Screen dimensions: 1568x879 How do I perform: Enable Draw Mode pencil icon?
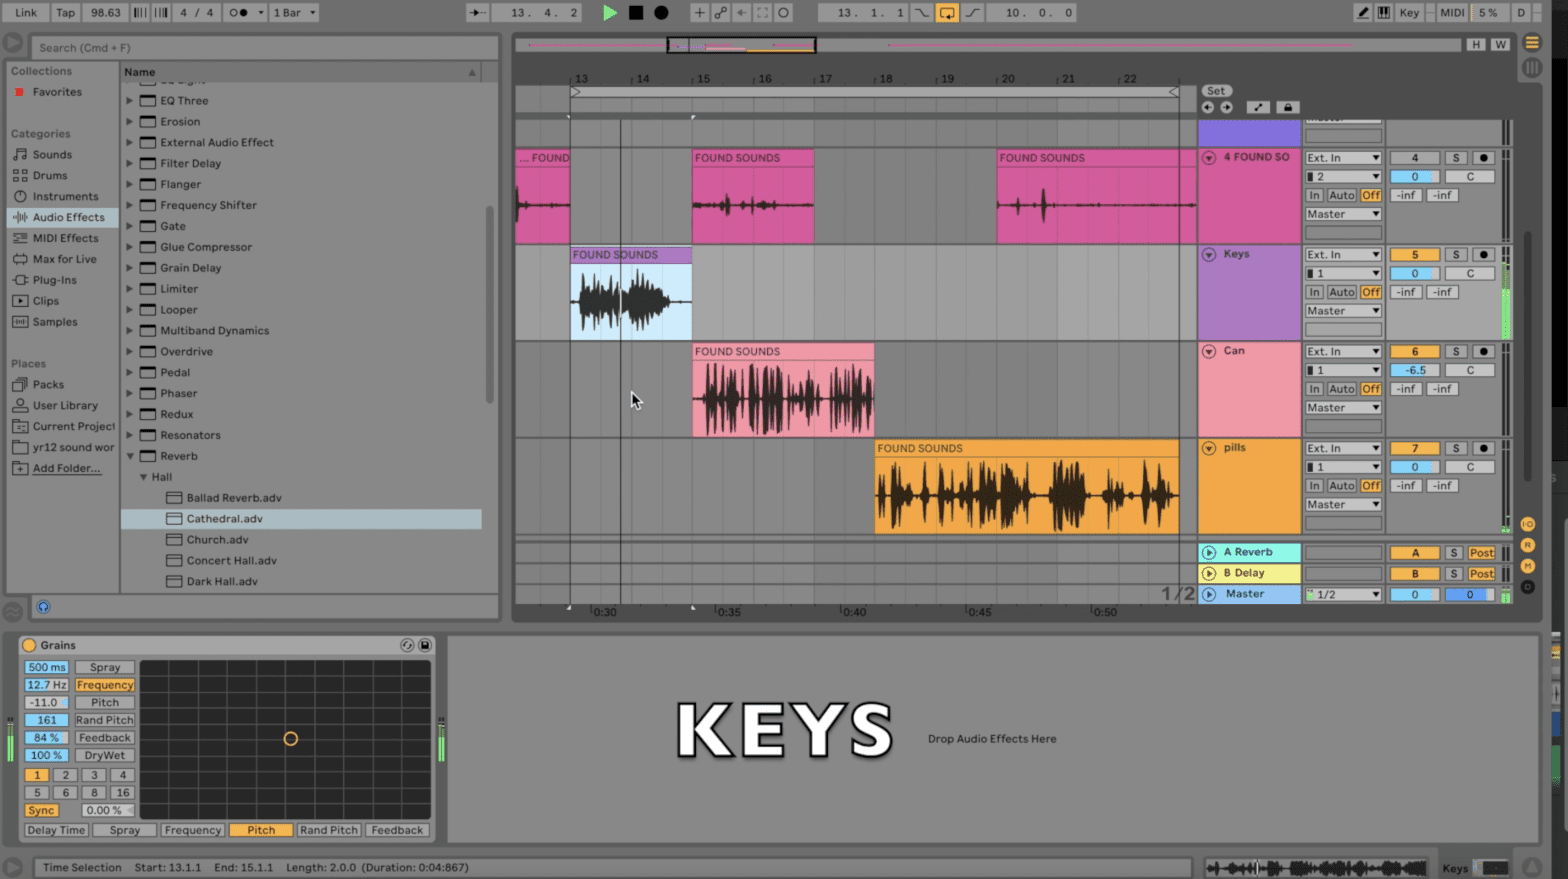pyautogui.click(x=1362, y=13)
